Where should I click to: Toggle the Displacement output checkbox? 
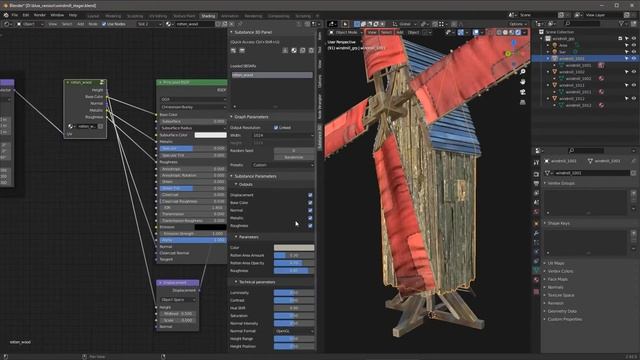pos(310,195)
